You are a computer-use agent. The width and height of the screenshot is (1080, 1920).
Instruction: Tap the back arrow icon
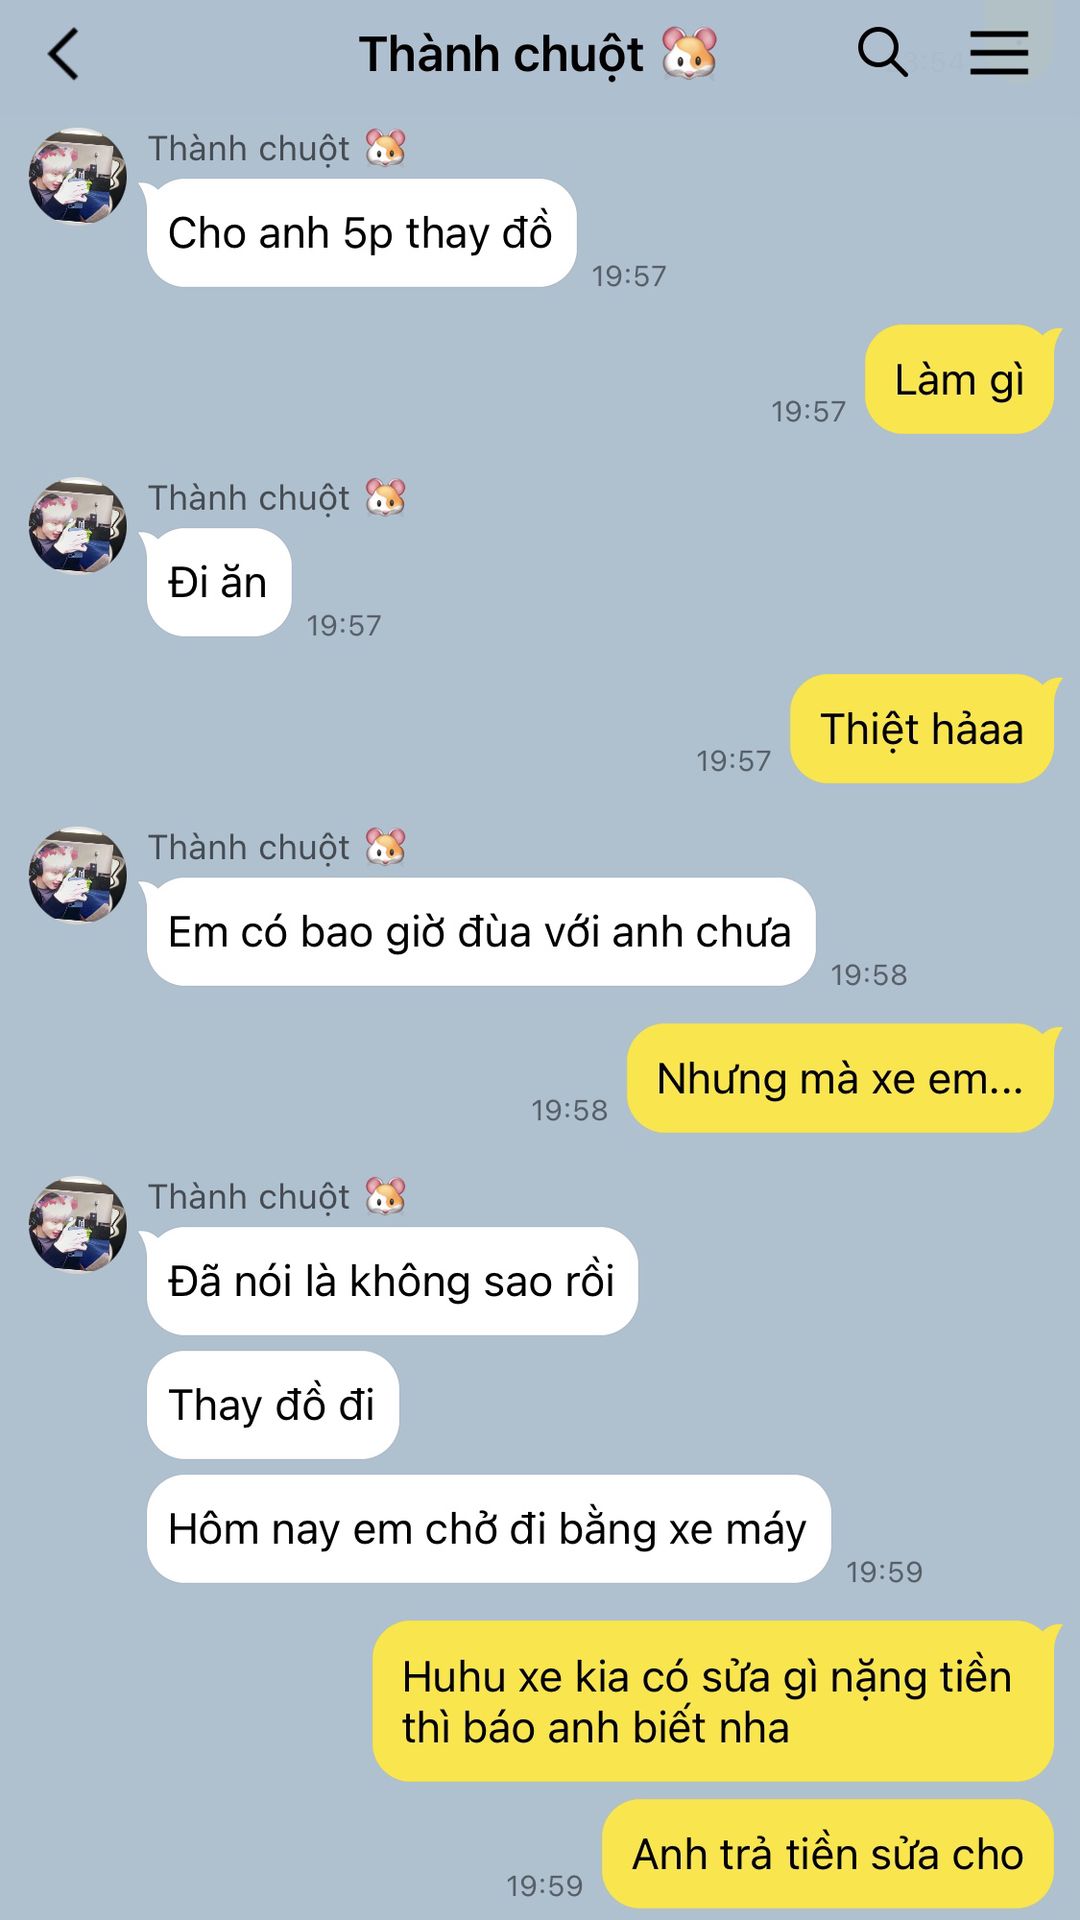63,54
